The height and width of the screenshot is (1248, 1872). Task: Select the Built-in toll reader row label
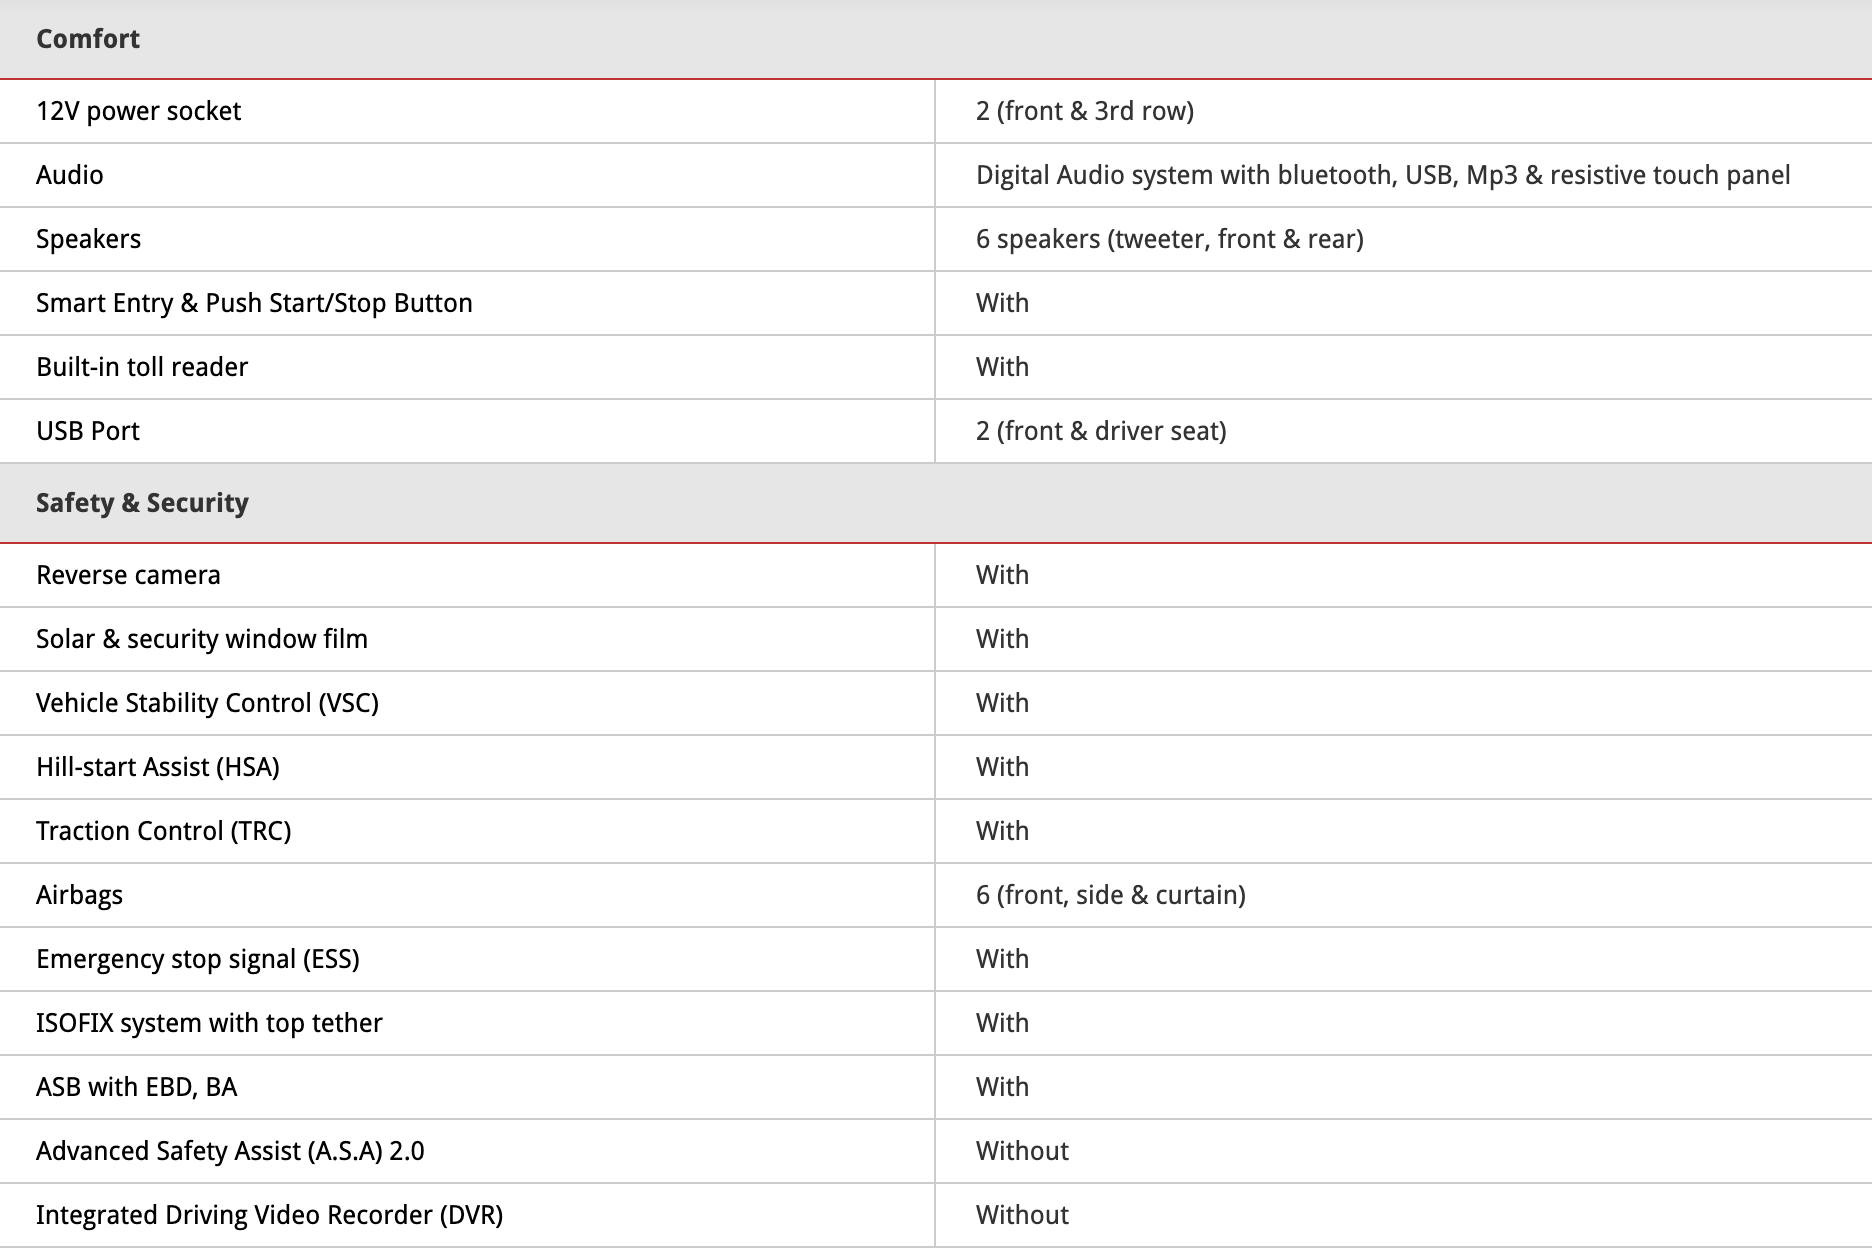(142, 367)
